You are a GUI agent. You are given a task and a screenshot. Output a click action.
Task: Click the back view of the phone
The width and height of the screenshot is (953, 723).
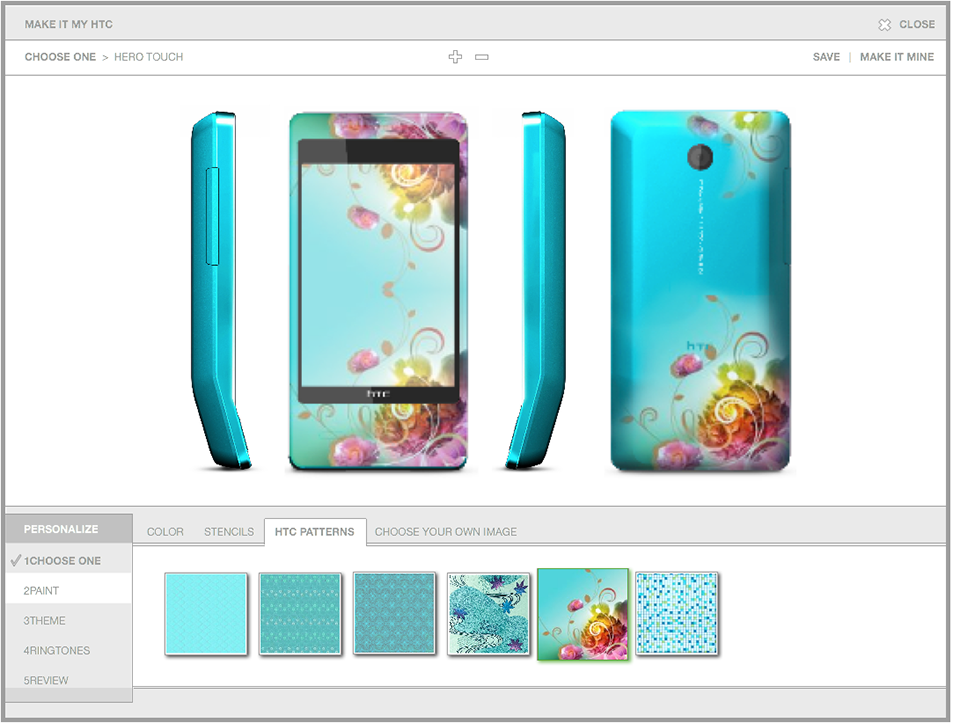(700, 291)
